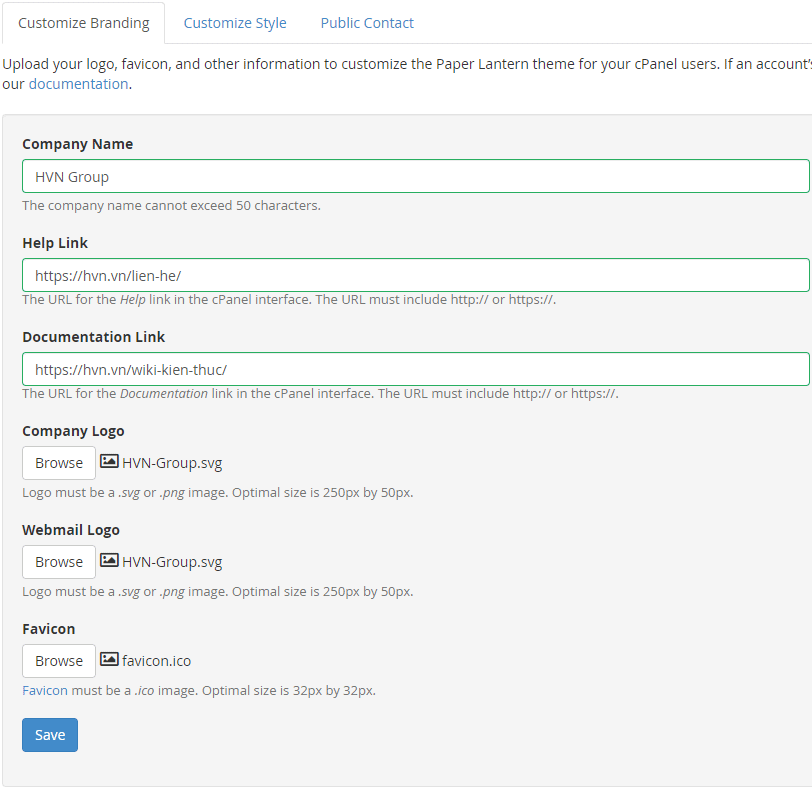The height and width of the screenshot is (790, 812).
Task: Open the documentation link in the description
Action: [x=78, y=84]
